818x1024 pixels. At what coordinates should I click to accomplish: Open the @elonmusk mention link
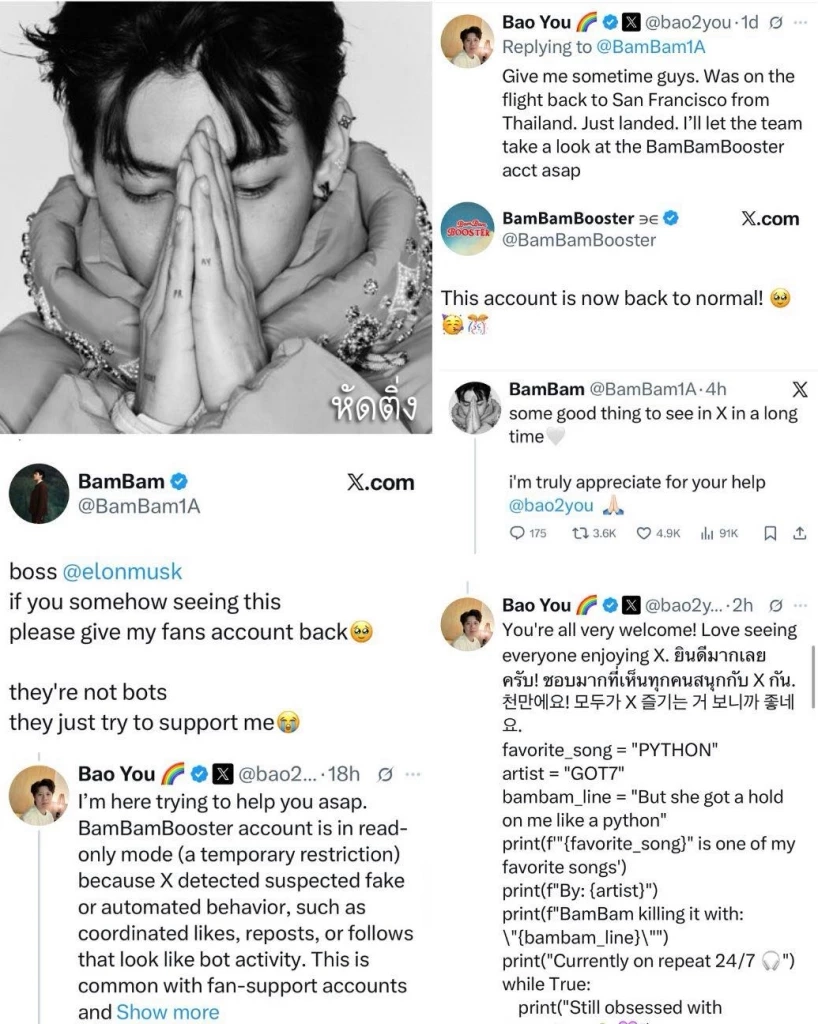click(x=123, y=572)
